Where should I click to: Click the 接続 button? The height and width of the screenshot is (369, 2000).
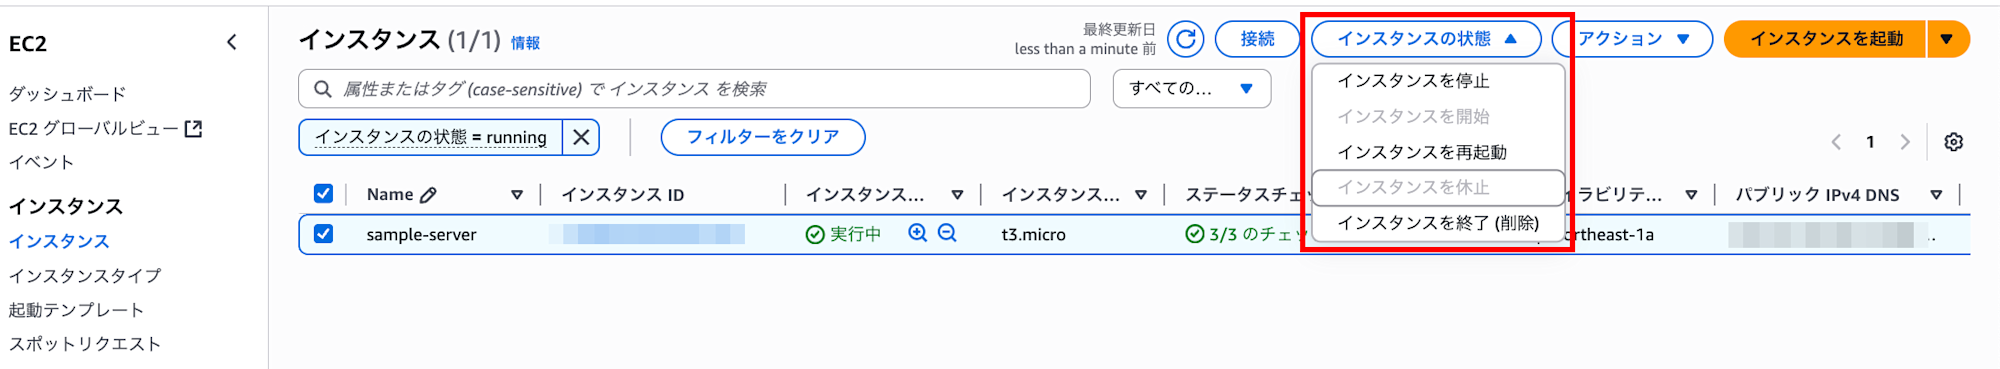click(x=1257, y=39)
